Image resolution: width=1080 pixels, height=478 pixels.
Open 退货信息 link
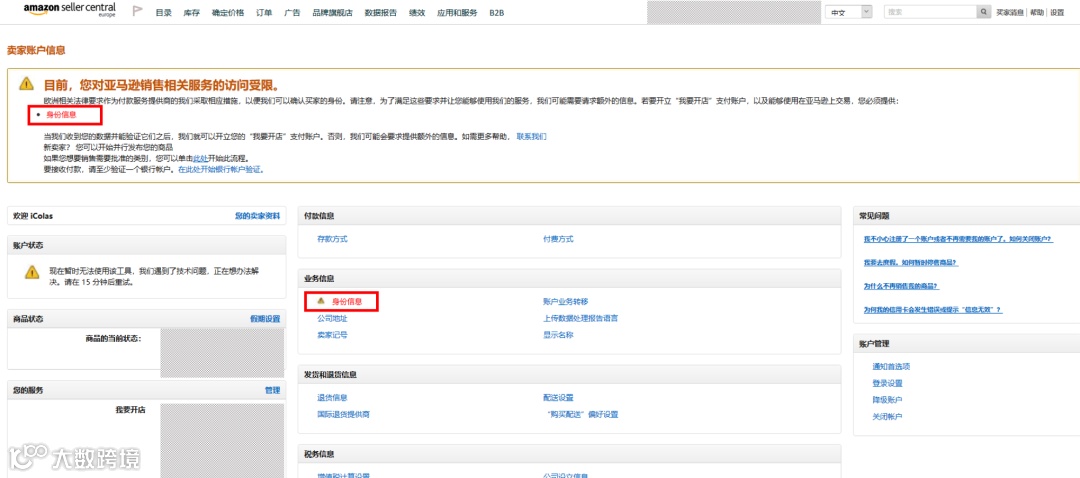332,398
